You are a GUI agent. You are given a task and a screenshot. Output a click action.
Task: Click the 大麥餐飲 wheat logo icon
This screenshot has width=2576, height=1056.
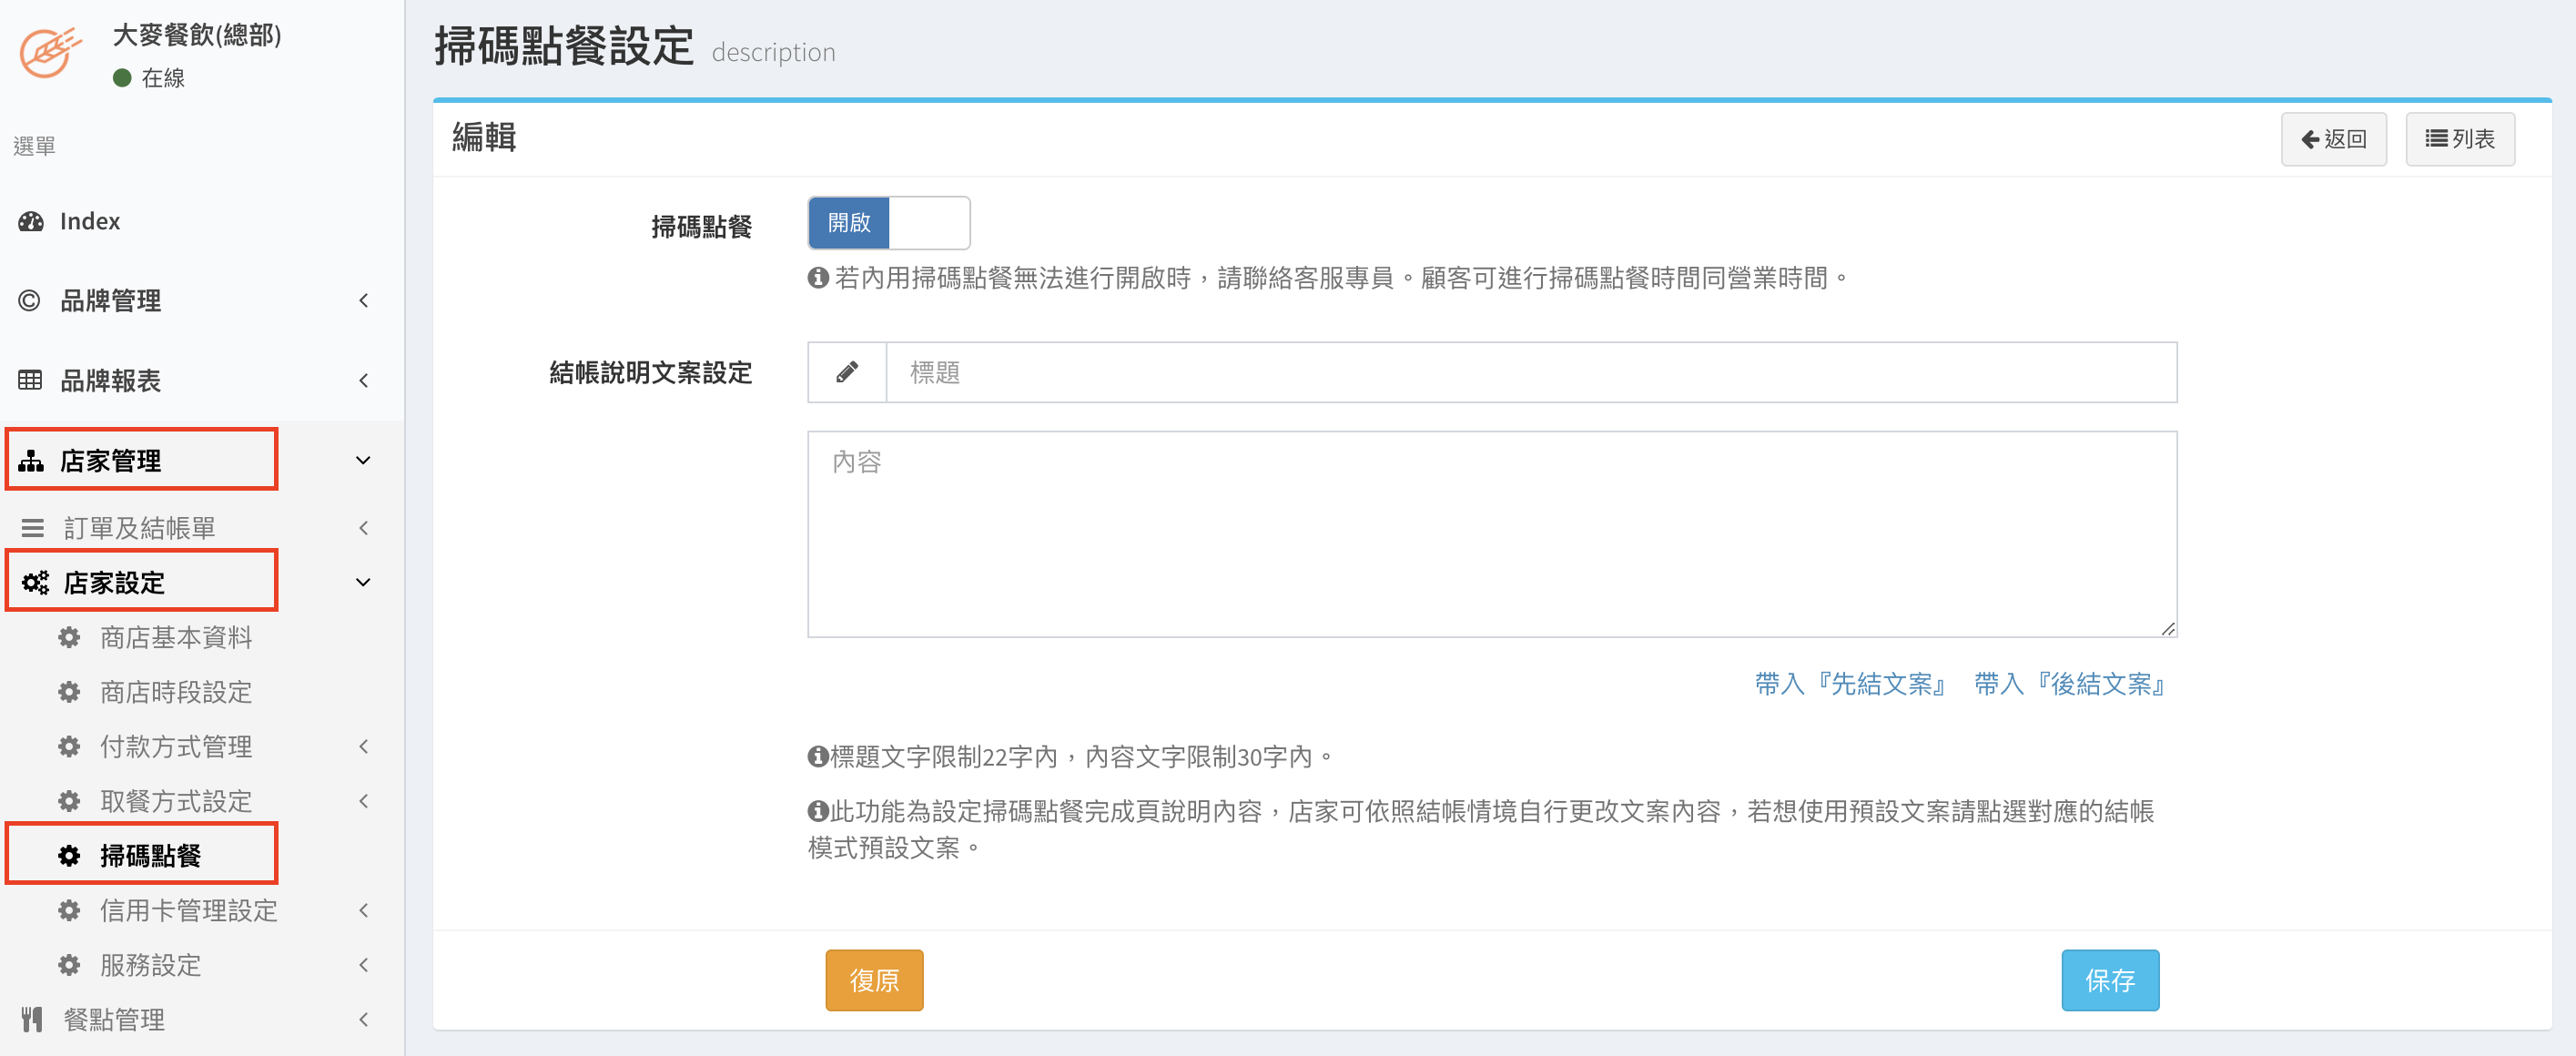[48, 52]
